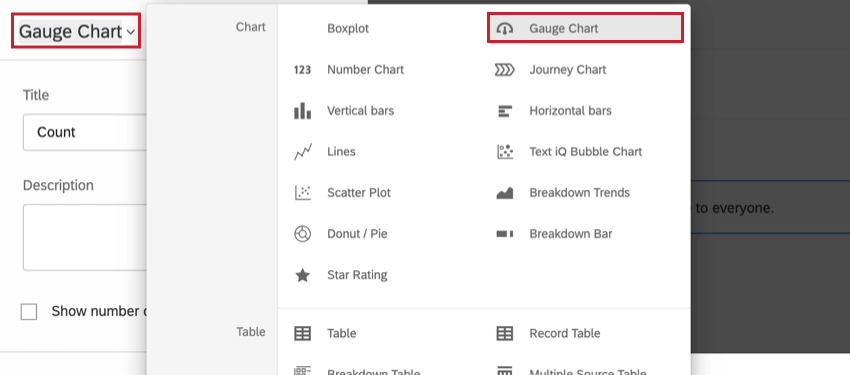Choose the Number Chart 123 icon
850x375 pixels.
(x=302, y=70)
